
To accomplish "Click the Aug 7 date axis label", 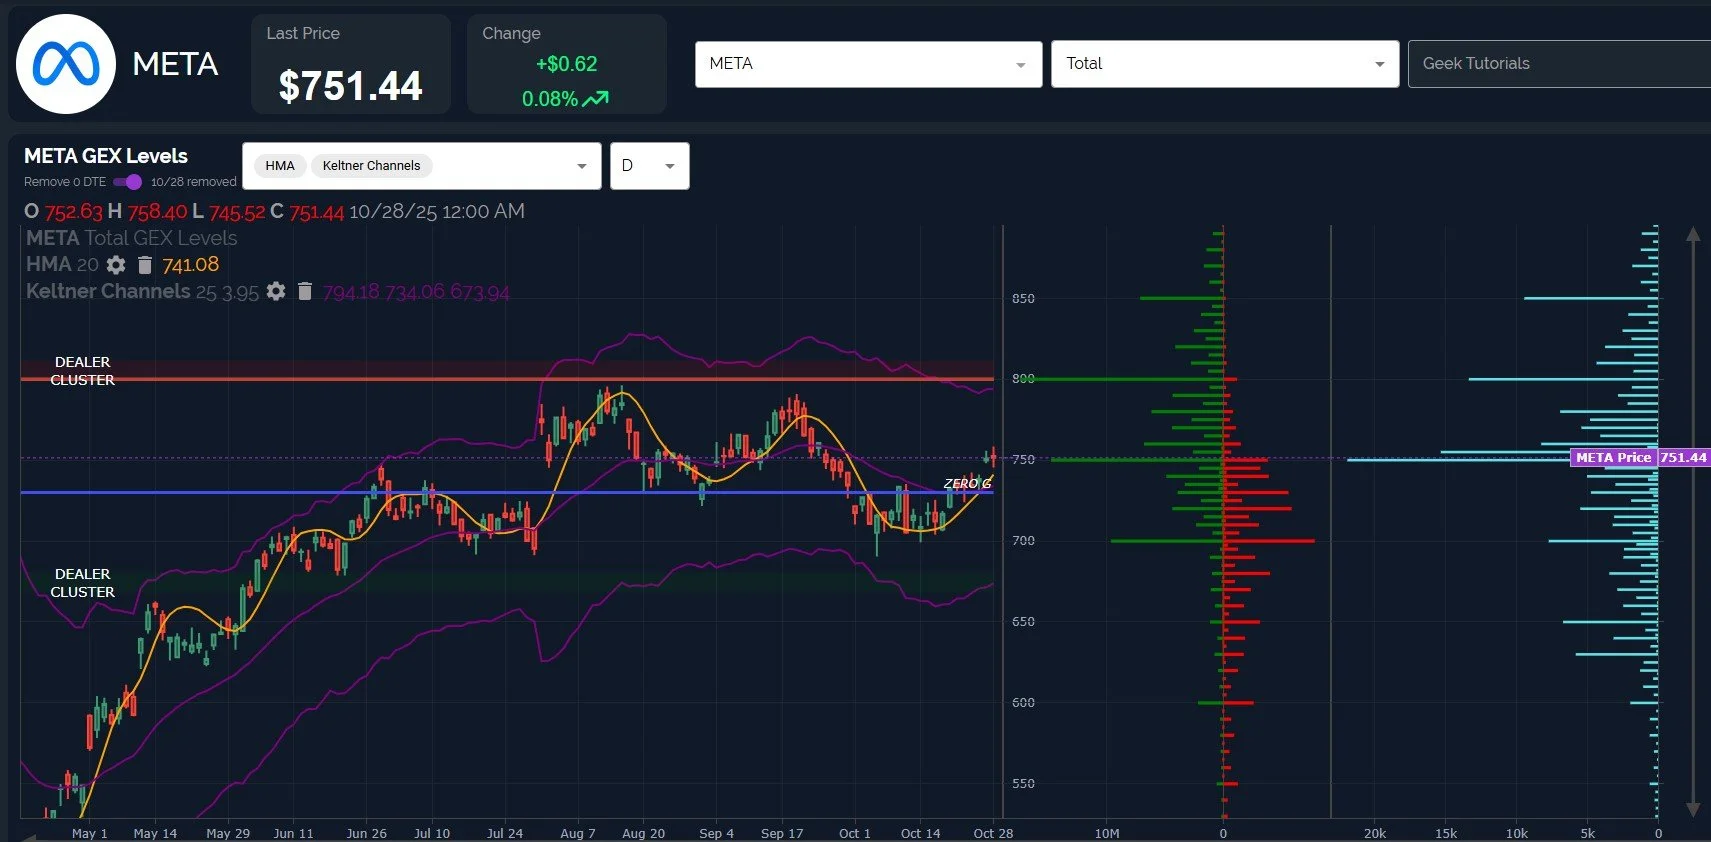I will point(577,833).
